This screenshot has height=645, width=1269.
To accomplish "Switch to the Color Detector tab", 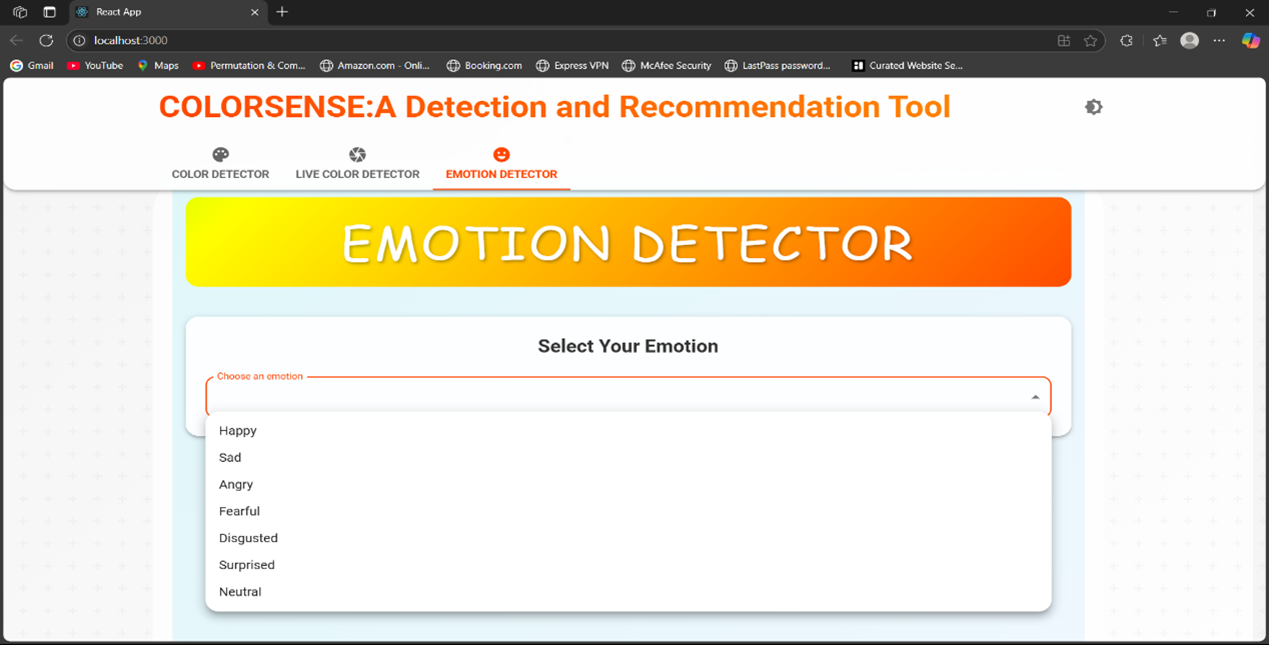I will tap(220, 174).
